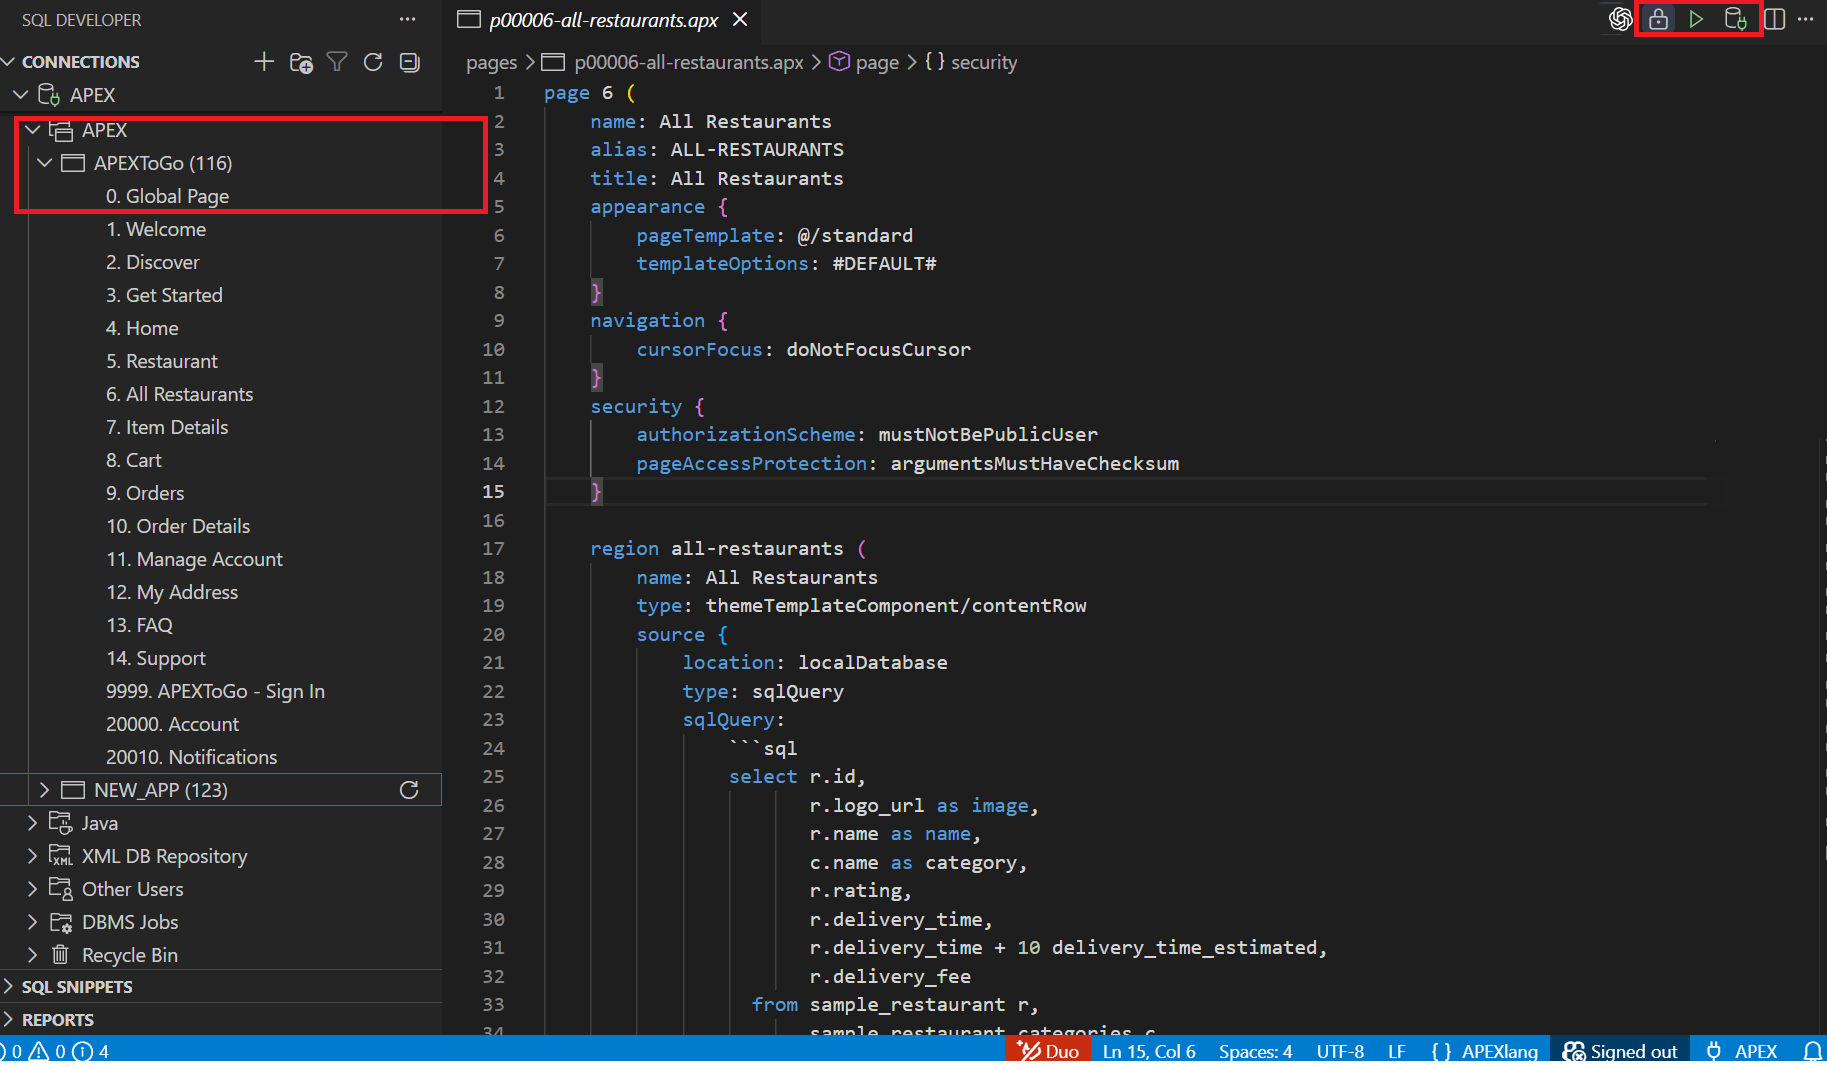This screenshot has height=1067, width=1827.
Task: Open 12. My Address page
Action: pyautogui.click(x=172, y=592)
